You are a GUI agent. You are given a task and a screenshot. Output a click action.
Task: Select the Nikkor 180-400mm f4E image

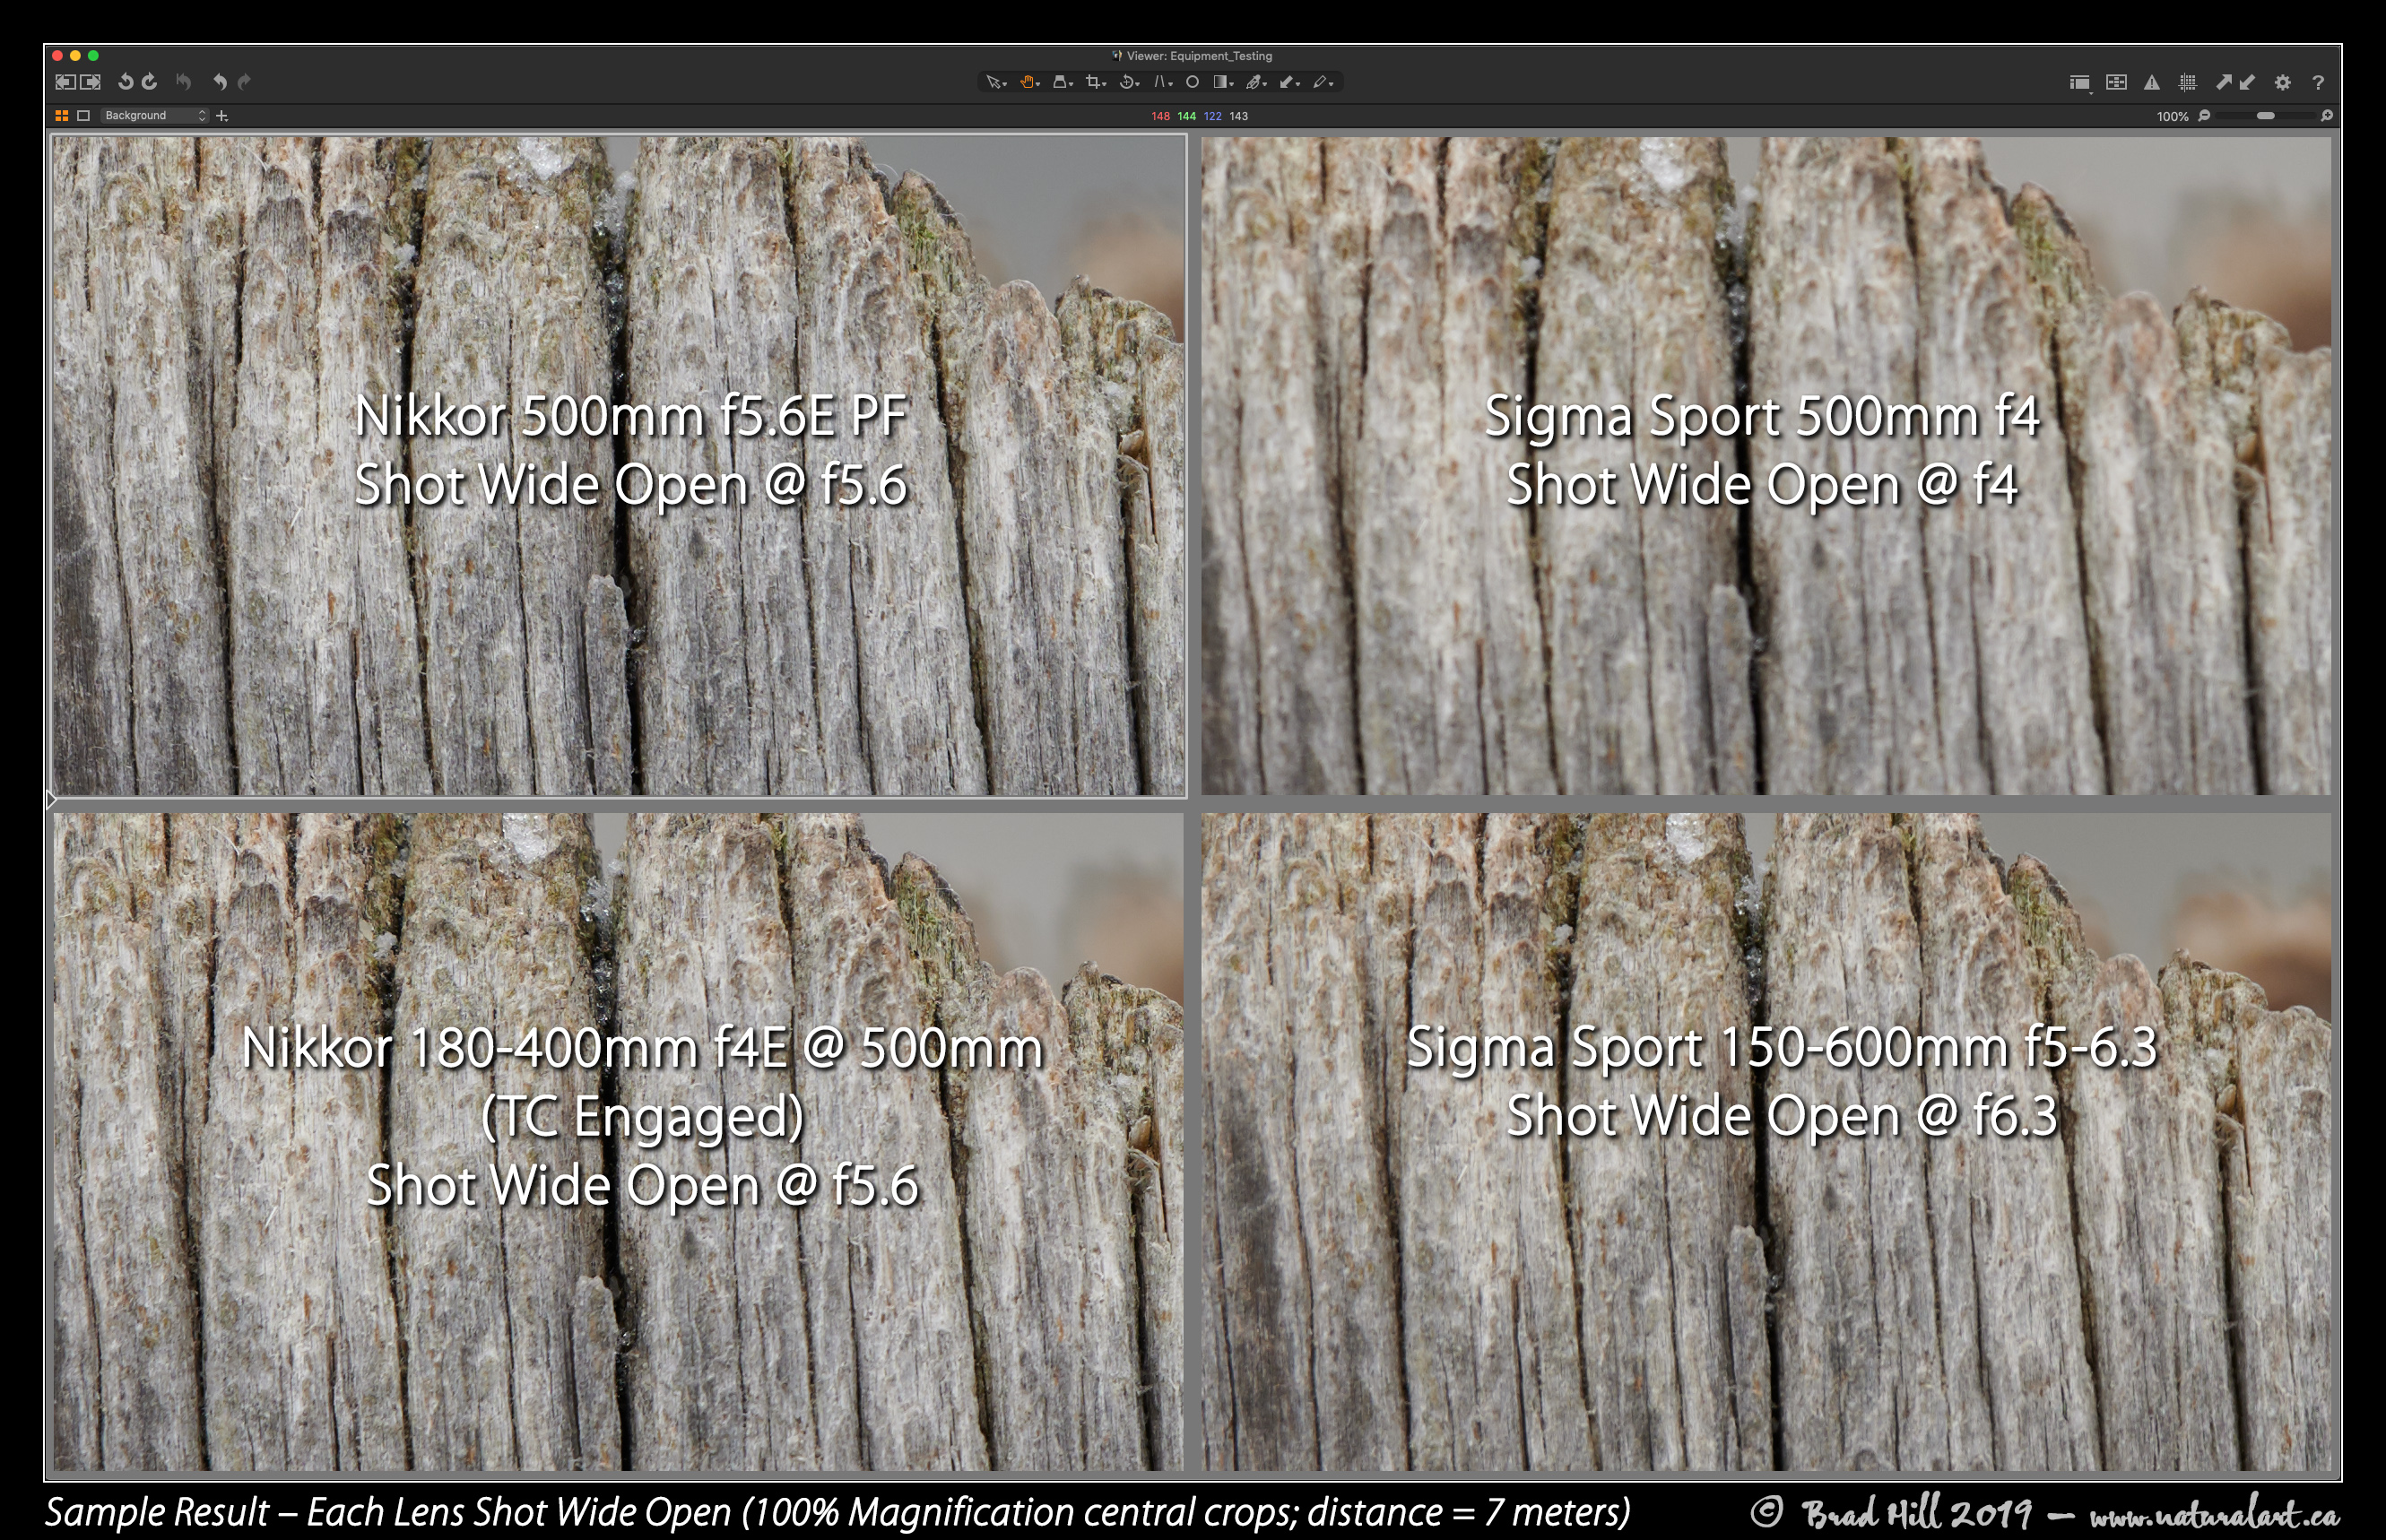coord(619,1141)
